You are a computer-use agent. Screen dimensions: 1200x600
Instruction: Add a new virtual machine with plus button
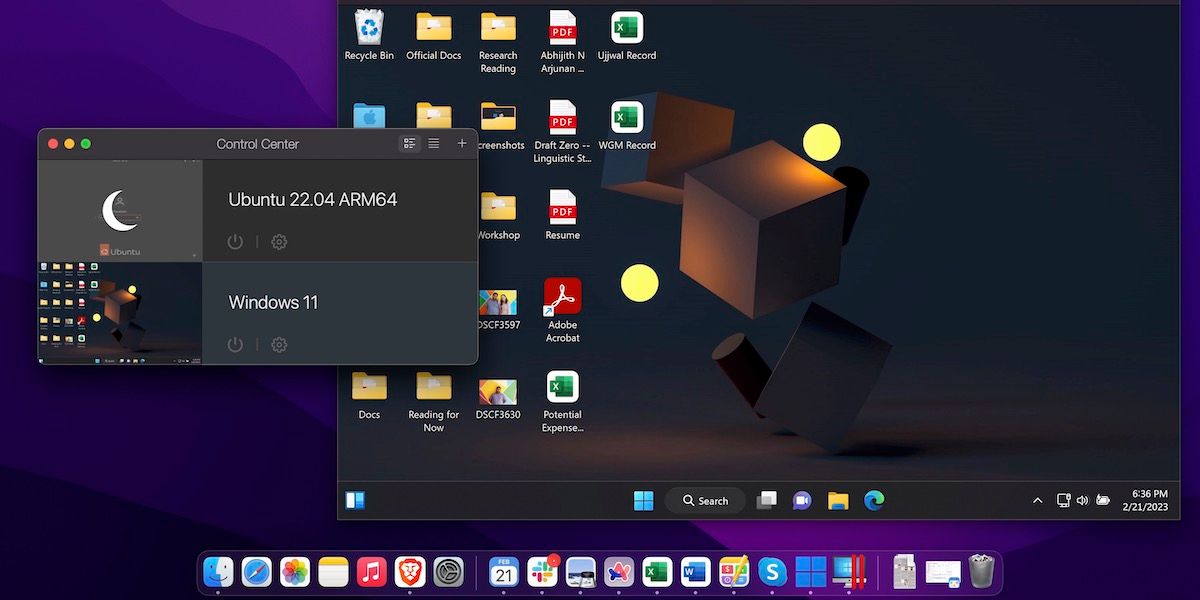(x=462, y=144)
